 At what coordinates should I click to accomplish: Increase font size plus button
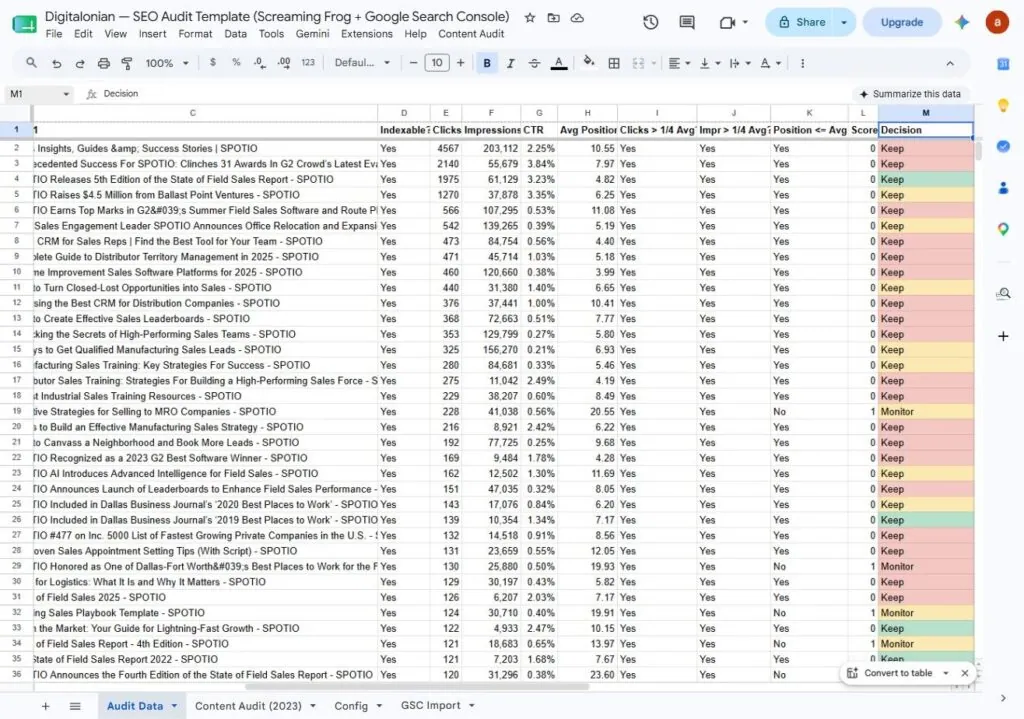point(460,63)
